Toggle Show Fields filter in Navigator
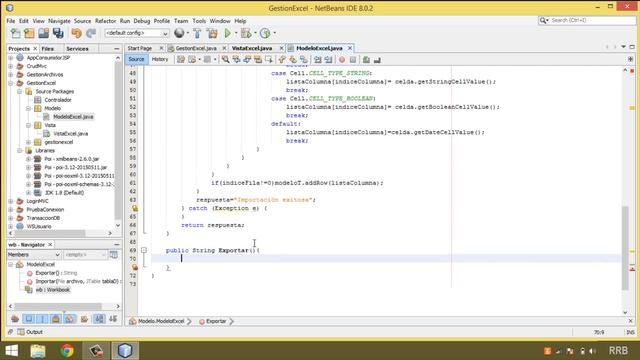 coord(29,319)
